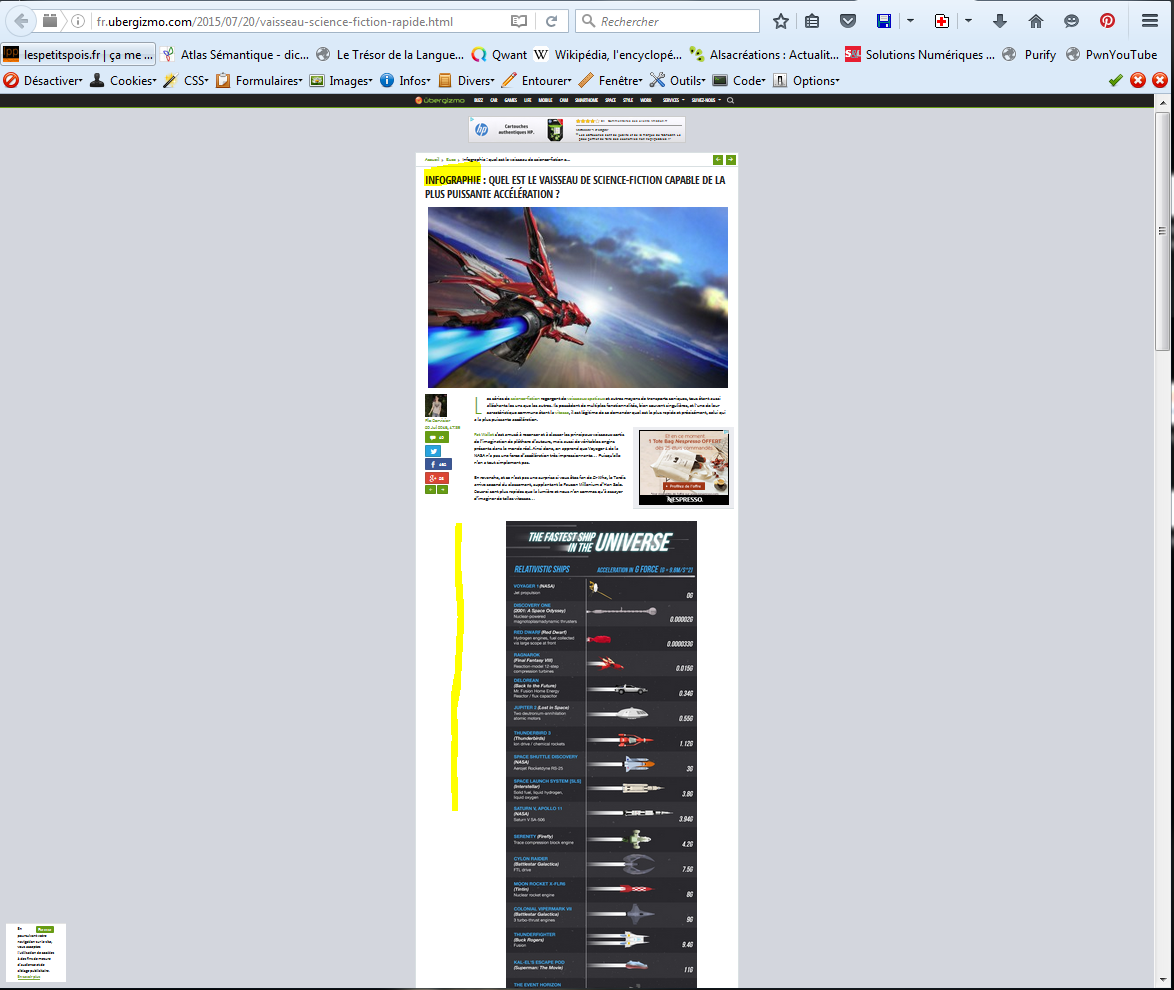Click the vertical scrollbar thumb
The width and height of the screenshot is (1174, 990).
click(1162, 231)
